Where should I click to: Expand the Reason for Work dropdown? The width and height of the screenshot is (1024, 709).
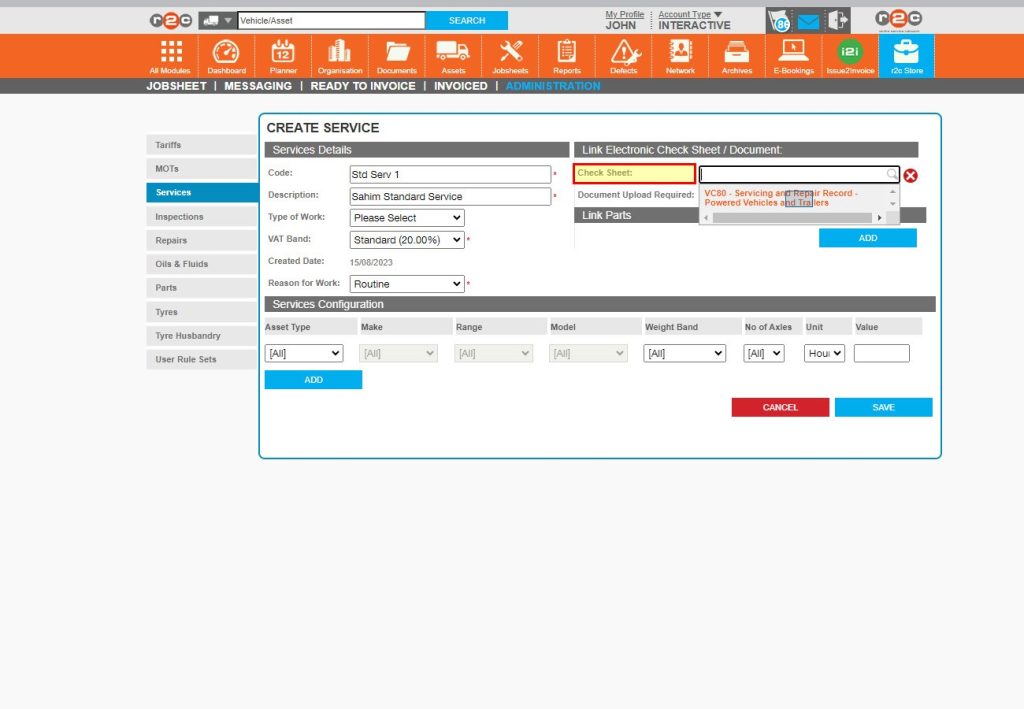tap(407, 284)
